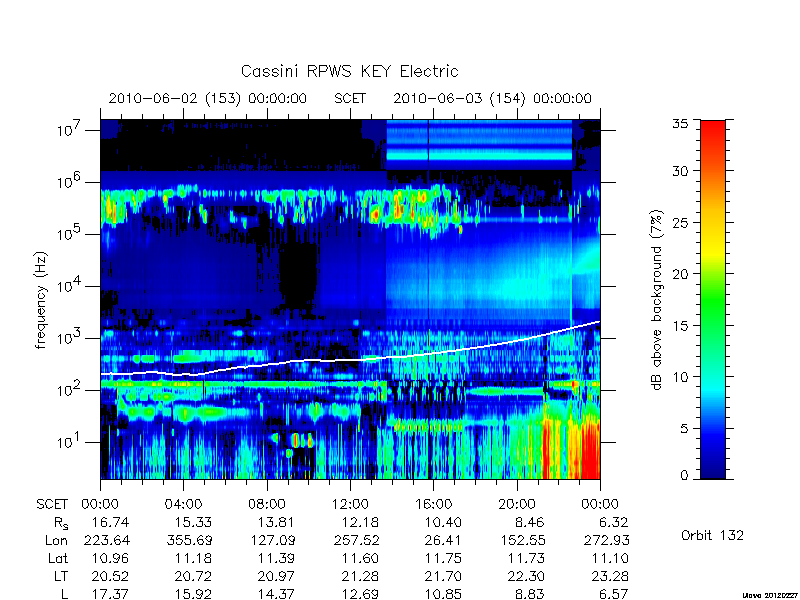
Task: Click the 'LT' row label
Action: click(61, 576)
